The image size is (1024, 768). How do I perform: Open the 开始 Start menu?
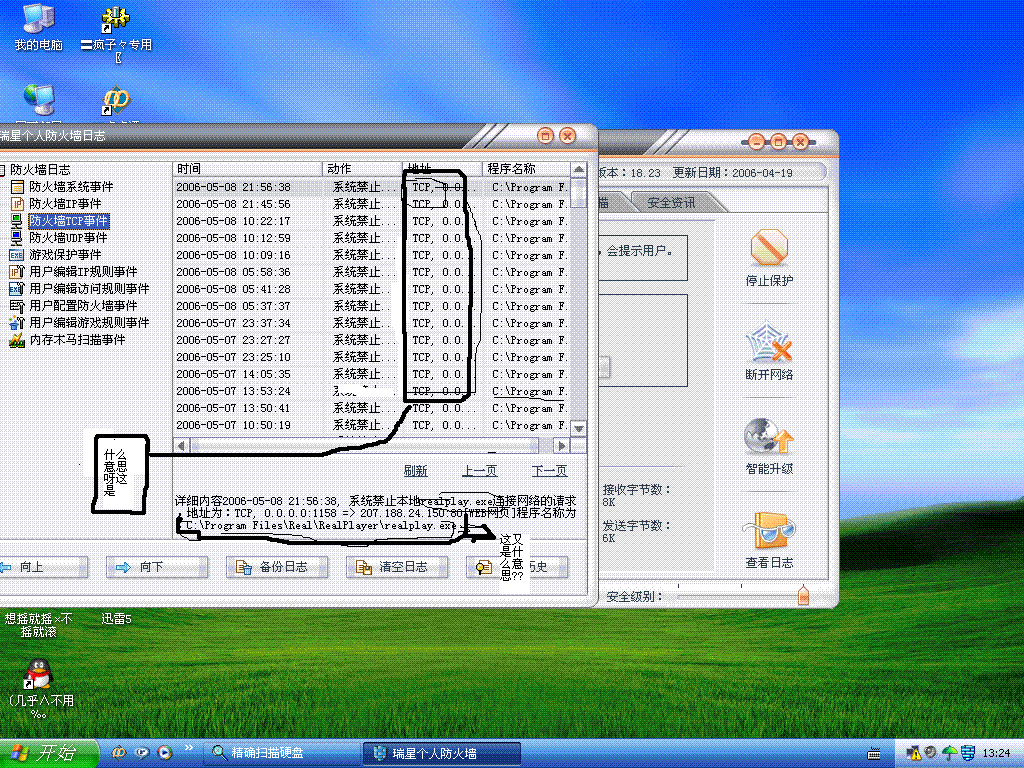[x=46, y=753]
